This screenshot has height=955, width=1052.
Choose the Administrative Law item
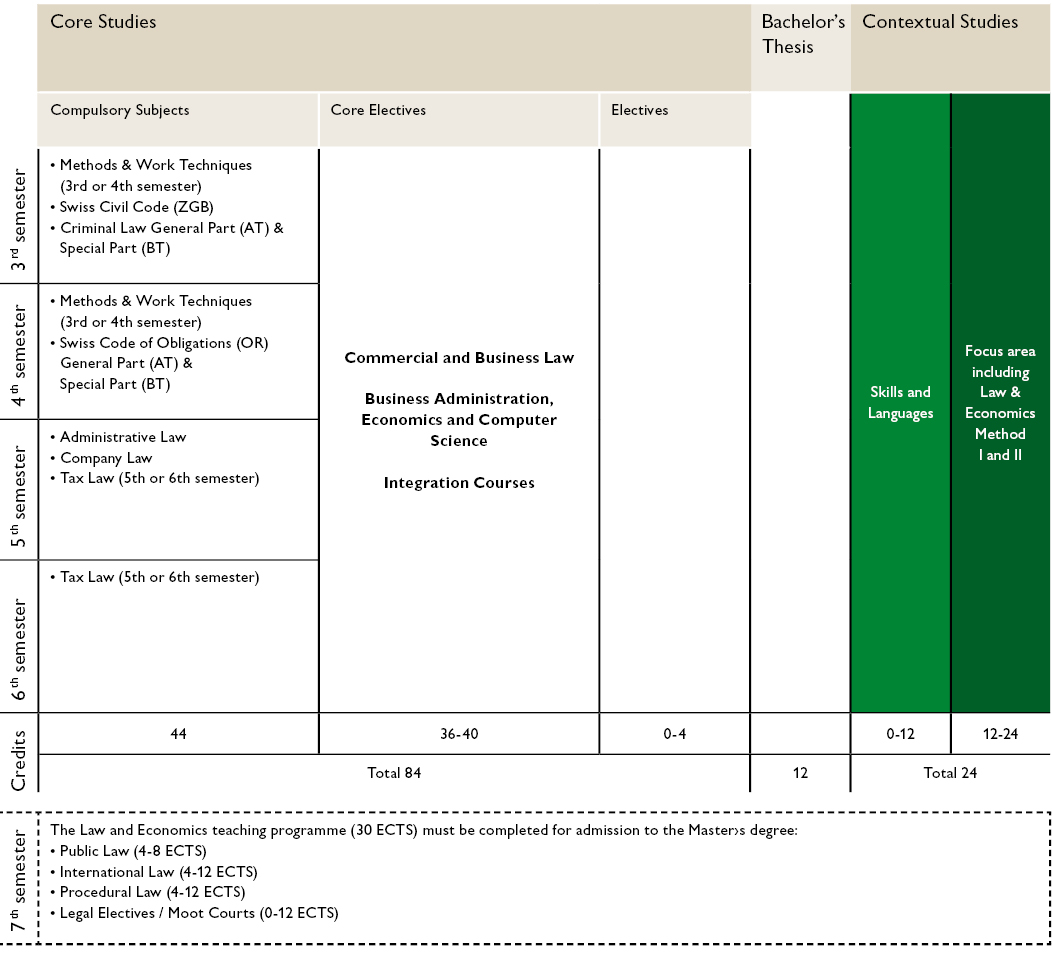tap(122, 437)
